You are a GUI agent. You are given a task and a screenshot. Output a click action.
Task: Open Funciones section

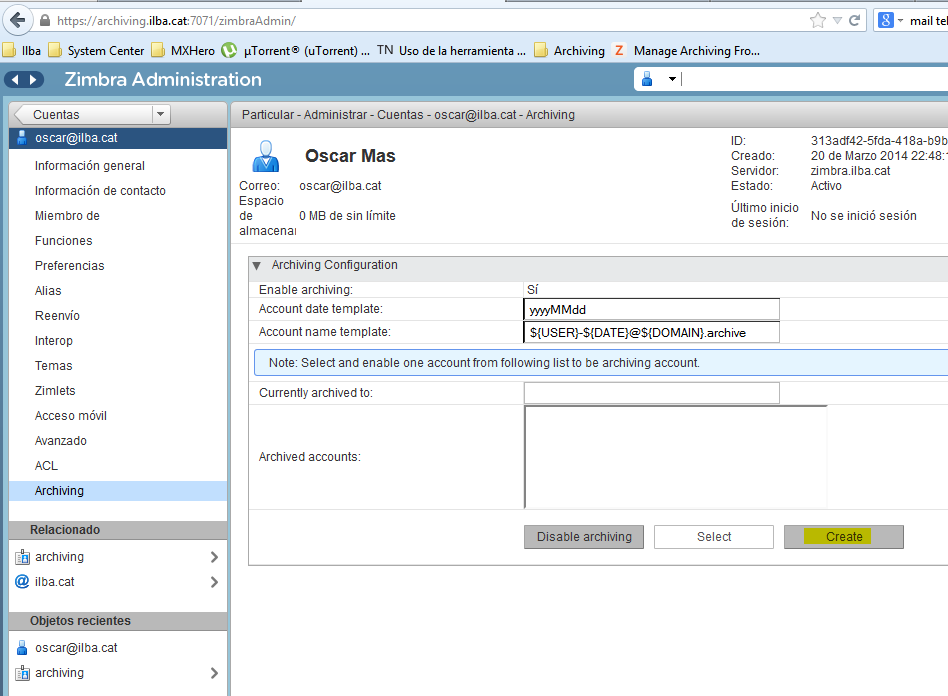[x=63, y=241]
